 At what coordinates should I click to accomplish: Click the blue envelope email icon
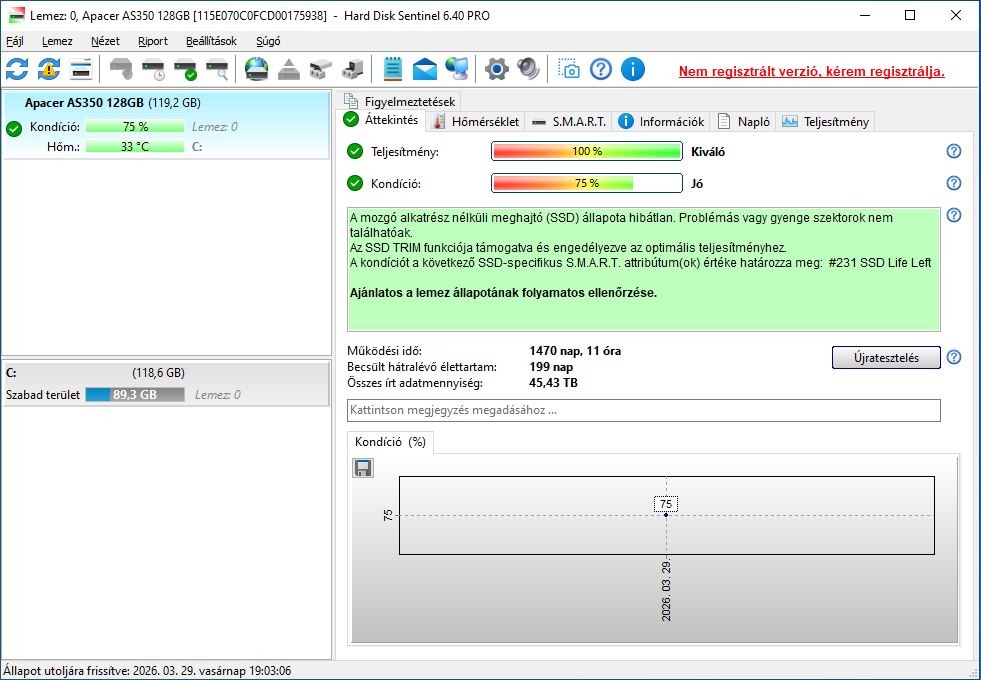pos(425,69)
